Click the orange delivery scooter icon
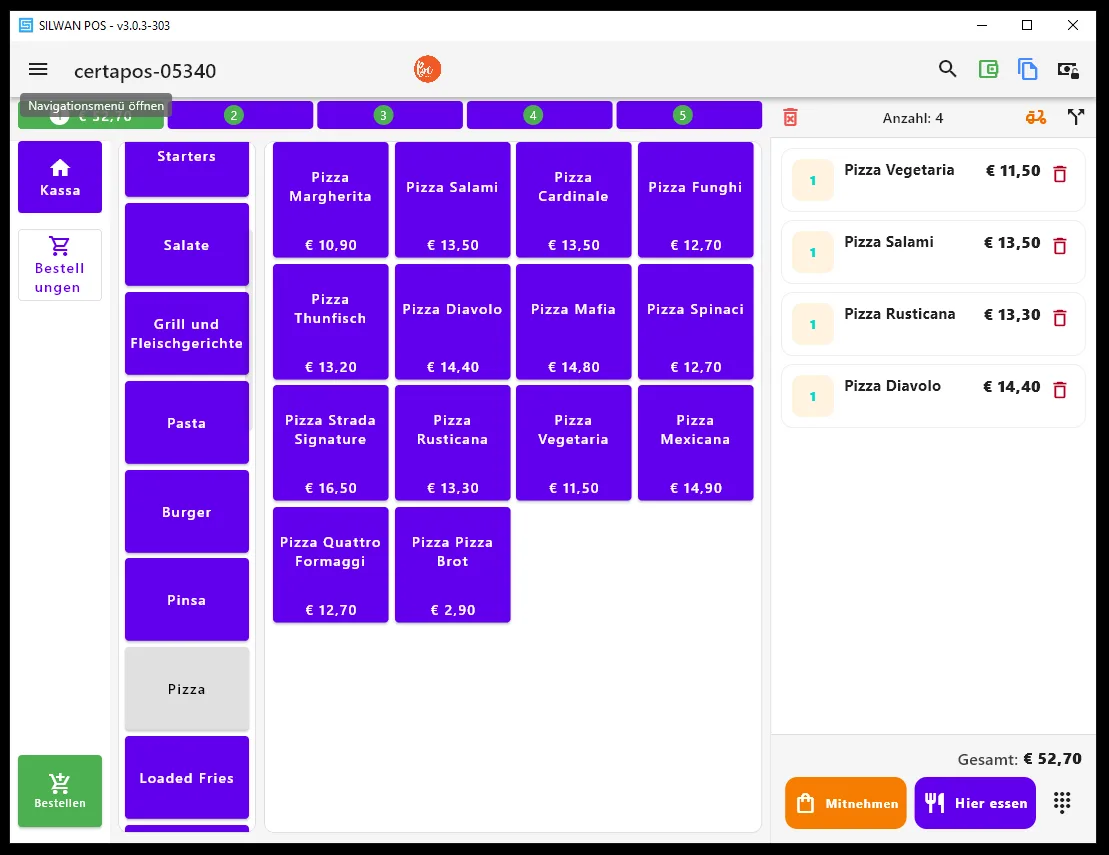This screenshot has width=1109, height=855. pyautogui.click(x=1035, y=117)
